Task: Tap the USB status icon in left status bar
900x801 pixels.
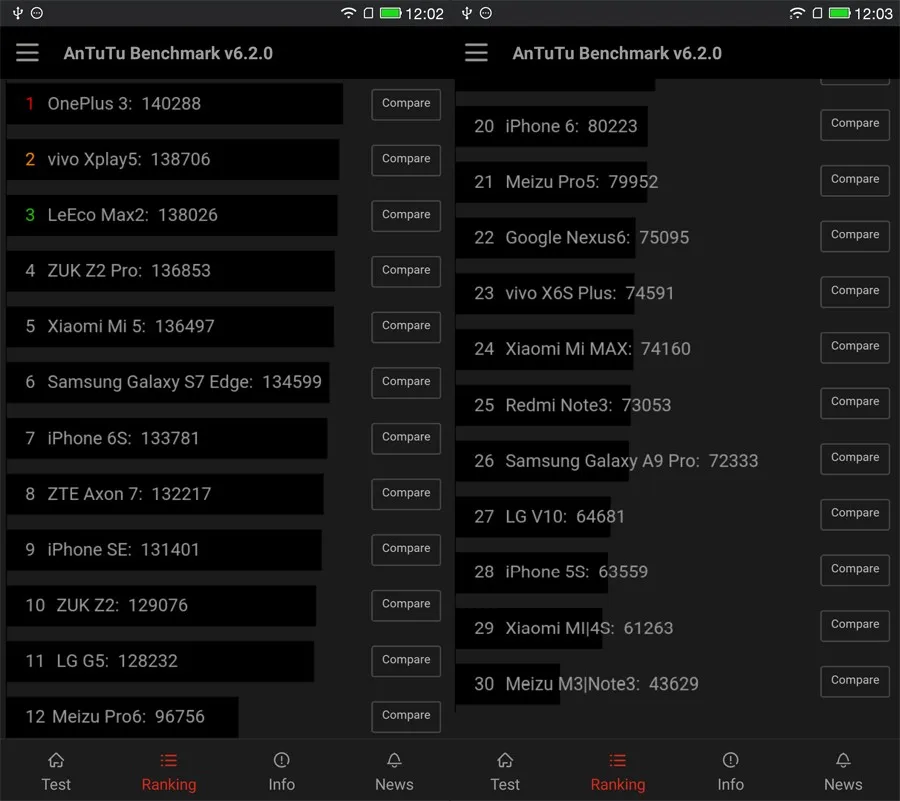Action: click(x=18, y=13)
